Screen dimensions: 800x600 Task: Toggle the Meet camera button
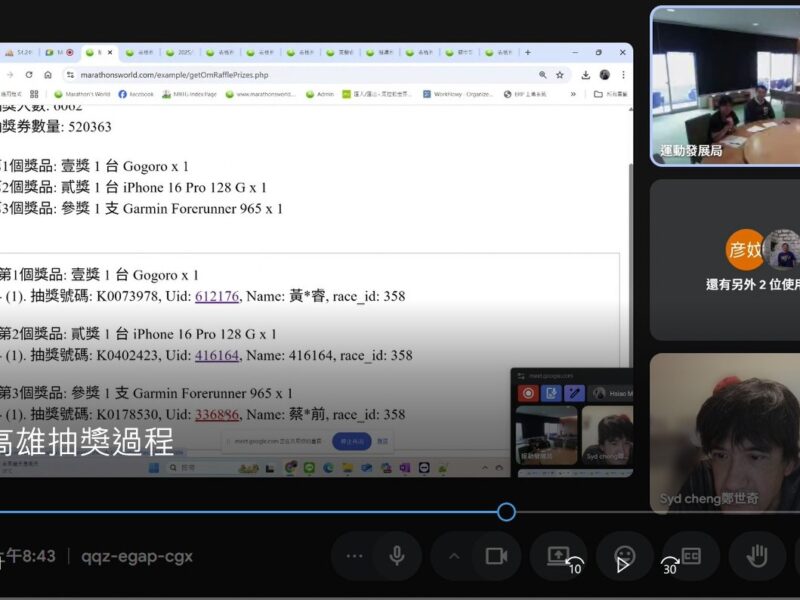pyautogui.click(x=496, y=556)
